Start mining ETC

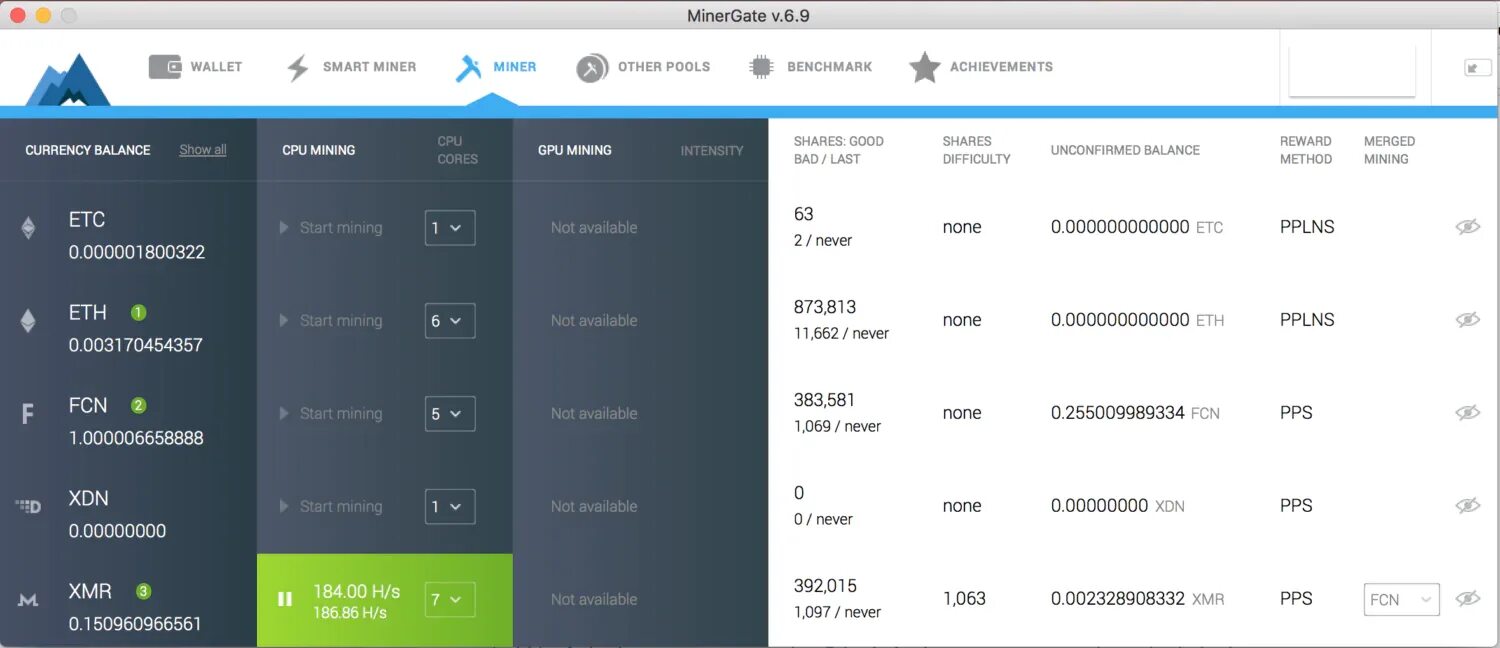click(331, 228)
